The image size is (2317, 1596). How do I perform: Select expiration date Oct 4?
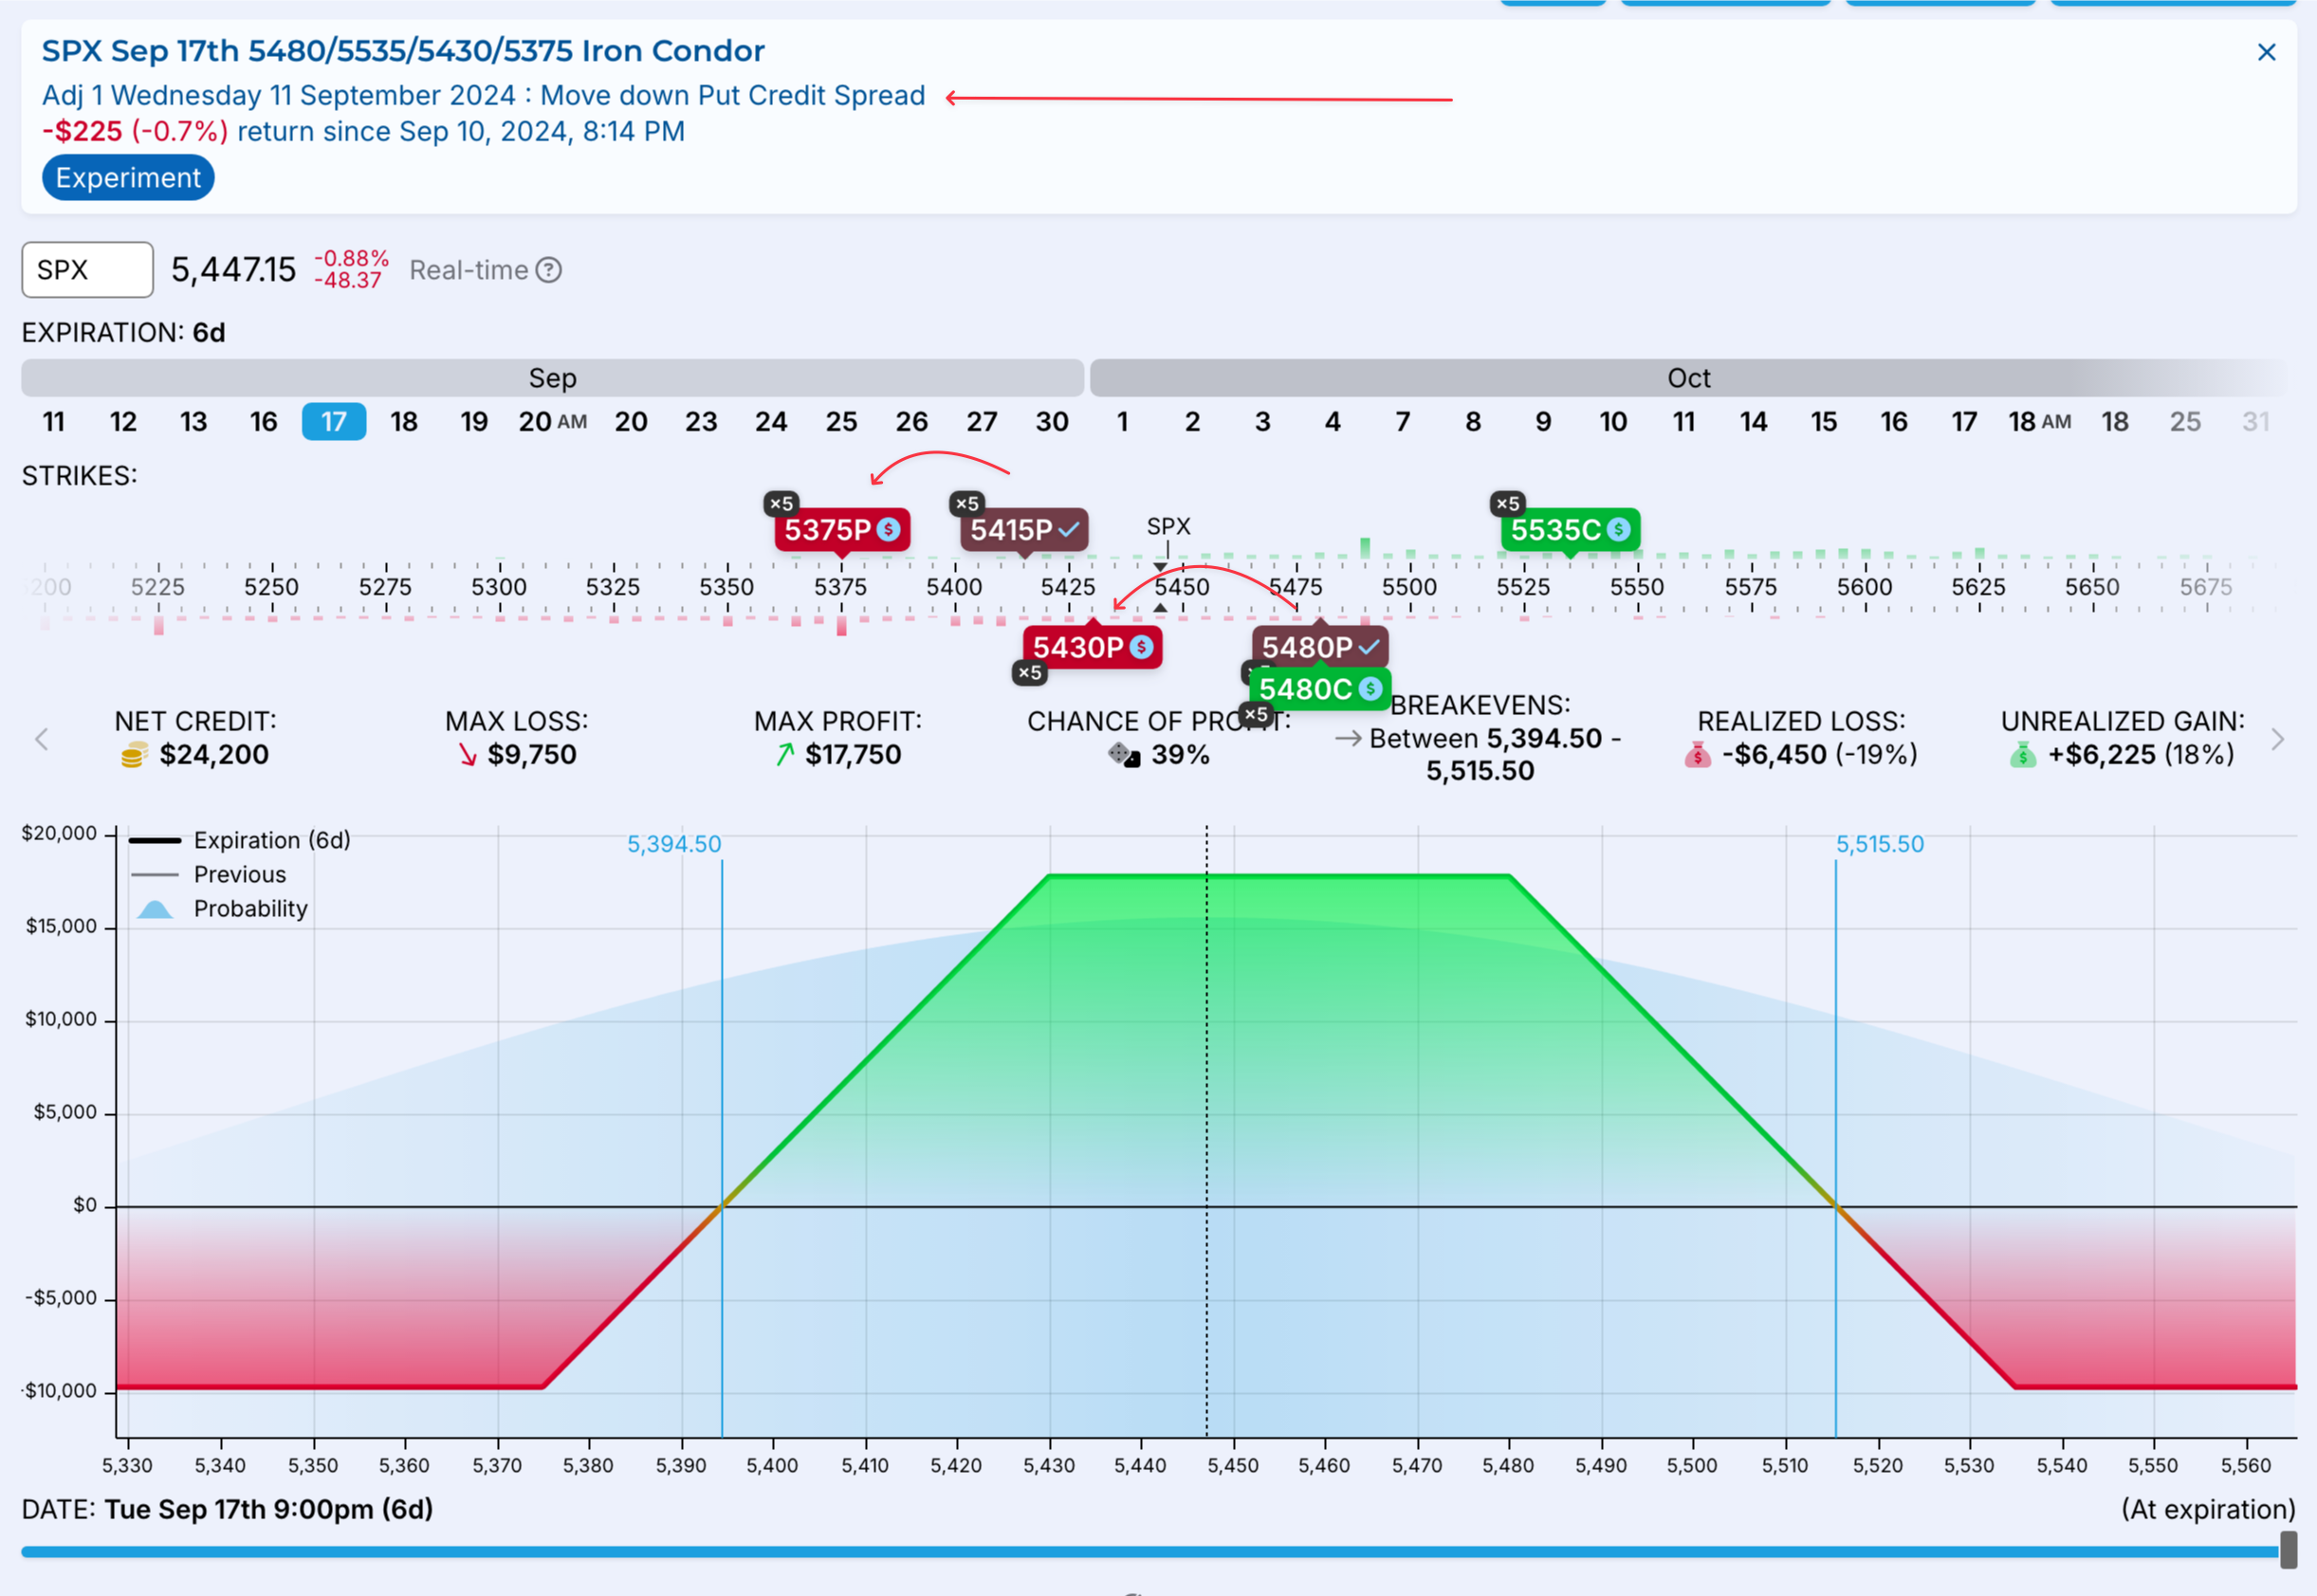(x=1333, y=422)
